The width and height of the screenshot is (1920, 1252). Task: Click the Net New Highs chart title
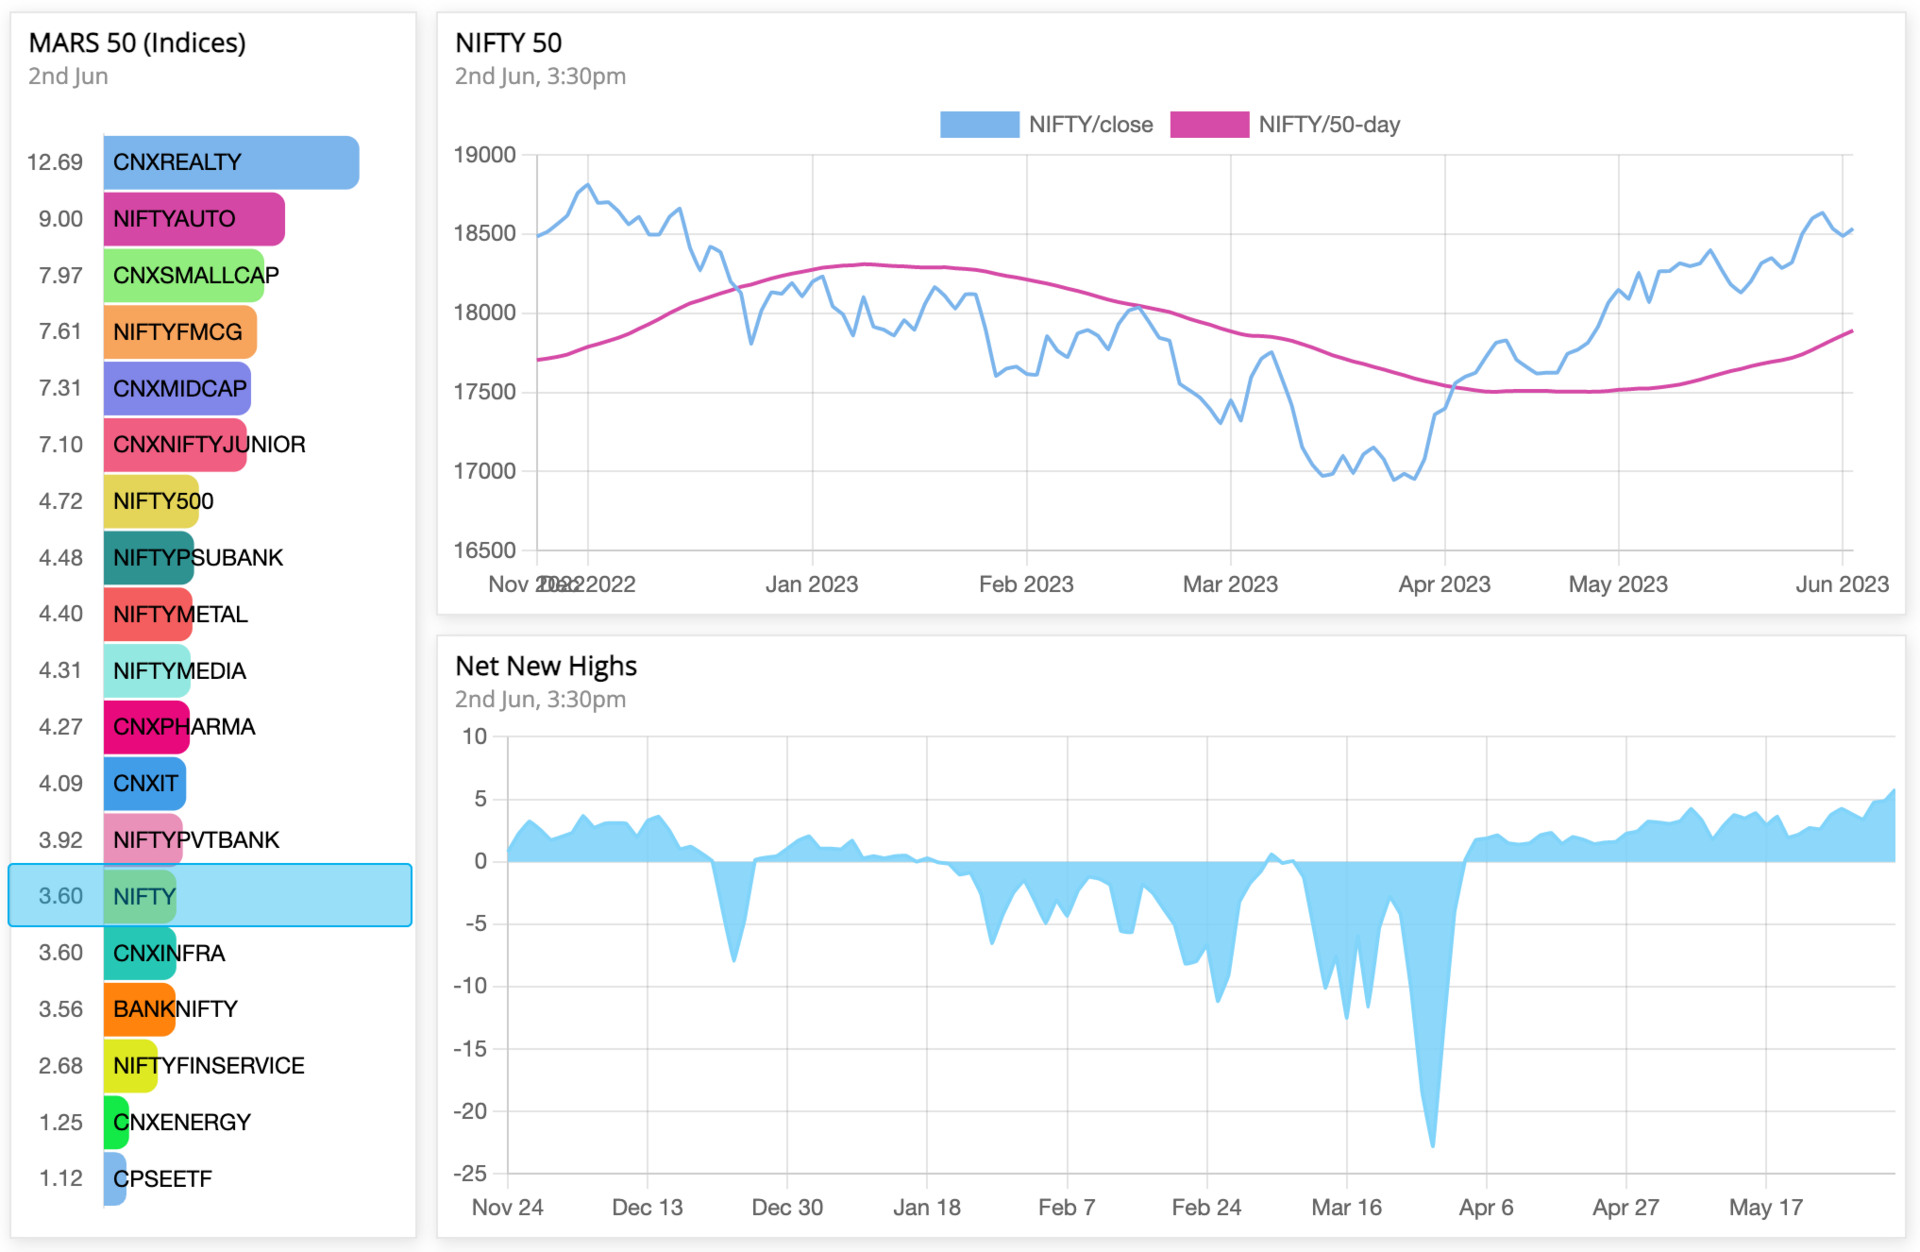546,666
